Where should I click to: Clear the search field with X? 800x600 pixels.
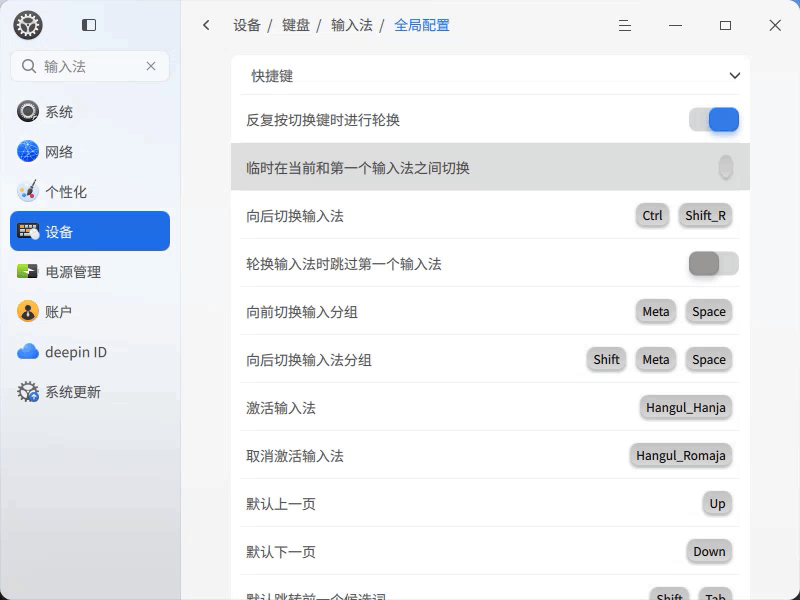click(x=151, y=66)
